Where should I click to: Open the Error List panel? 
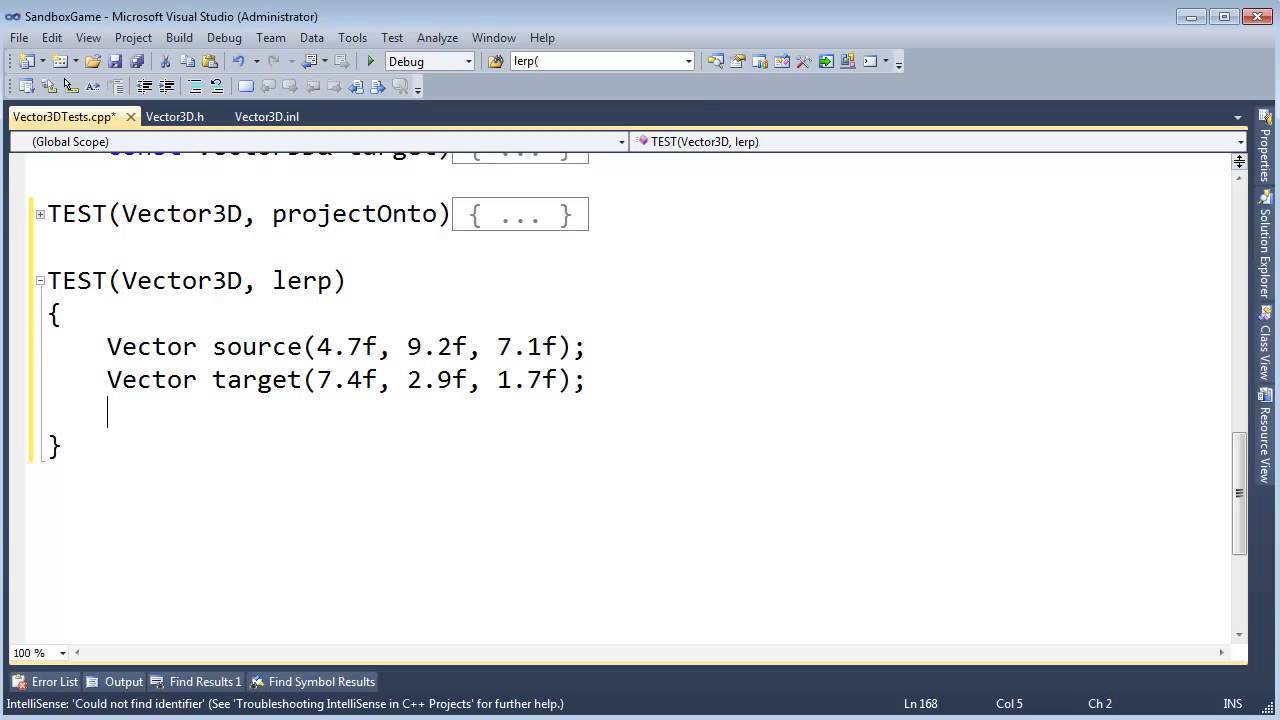click(45, 682)
